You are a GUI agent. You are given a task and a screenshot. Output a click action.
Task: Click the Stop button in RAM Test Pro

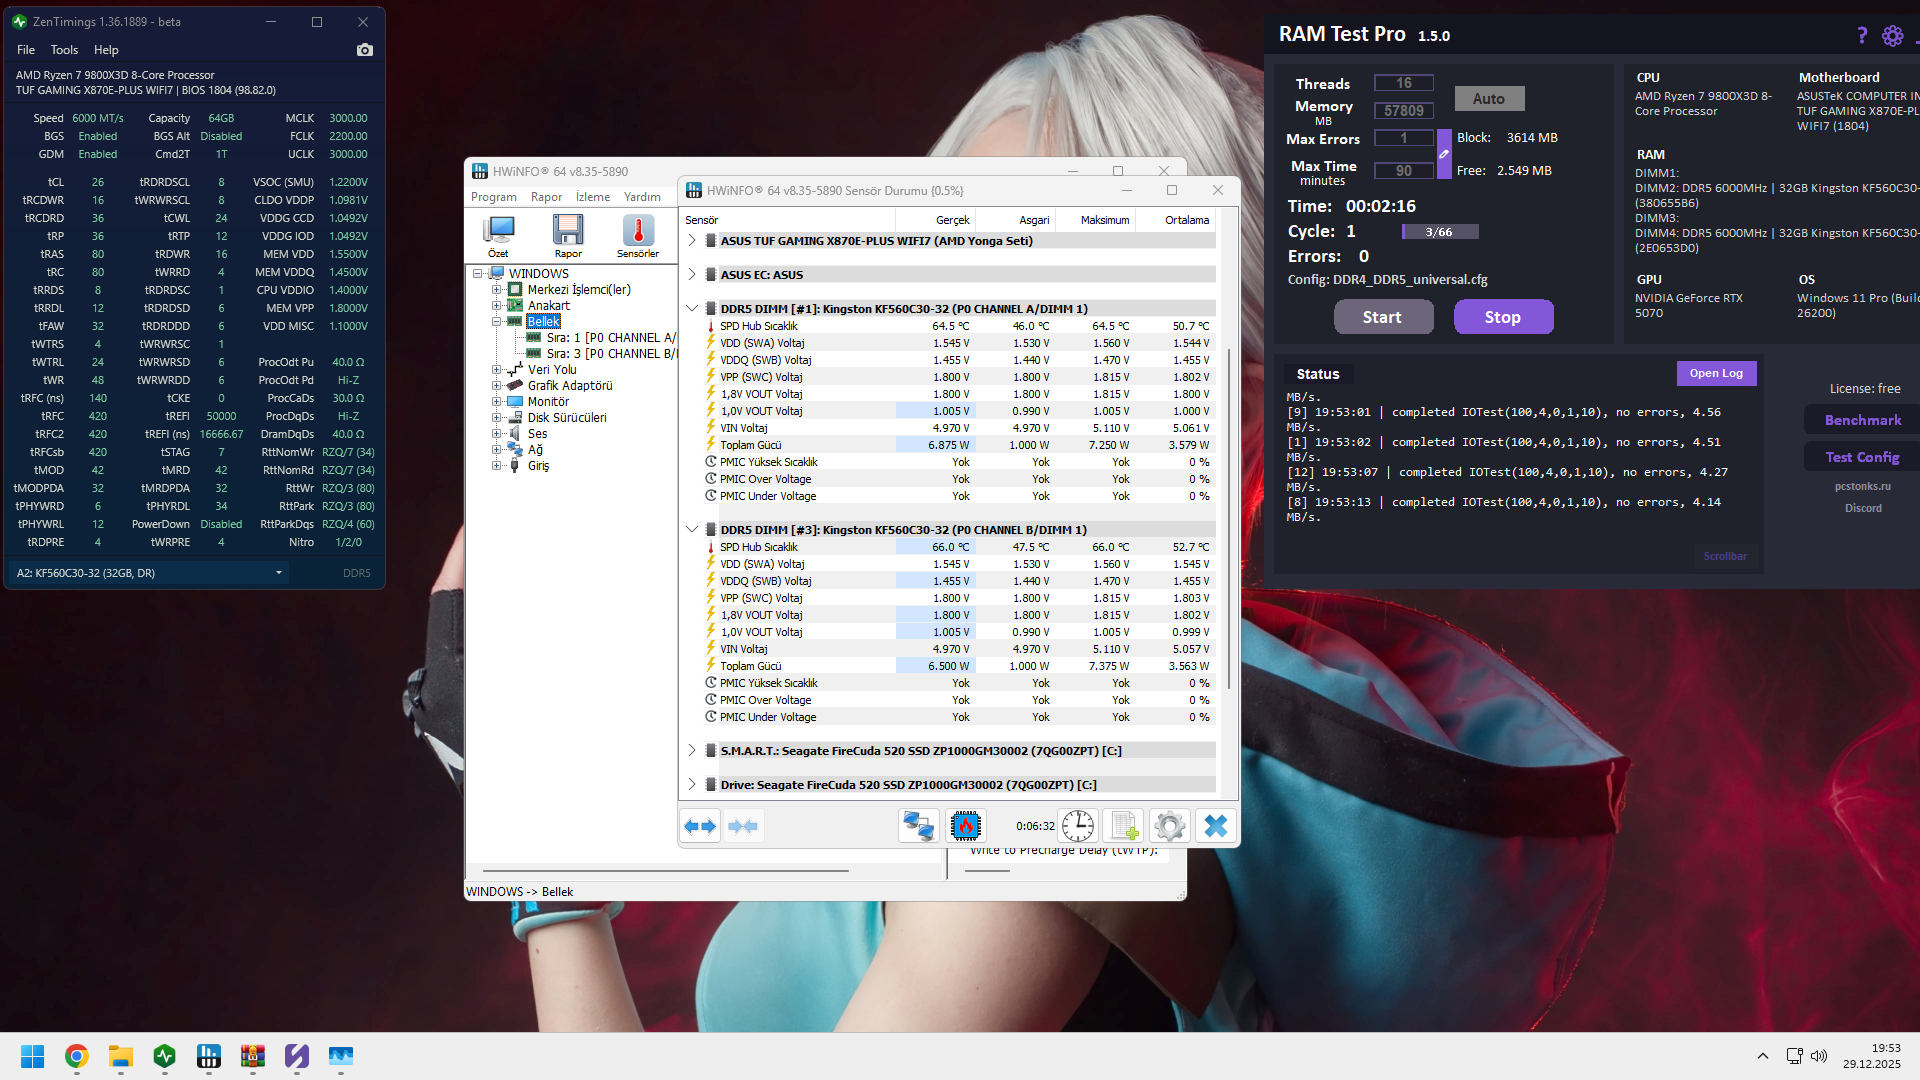click(x=1503, y=317)
